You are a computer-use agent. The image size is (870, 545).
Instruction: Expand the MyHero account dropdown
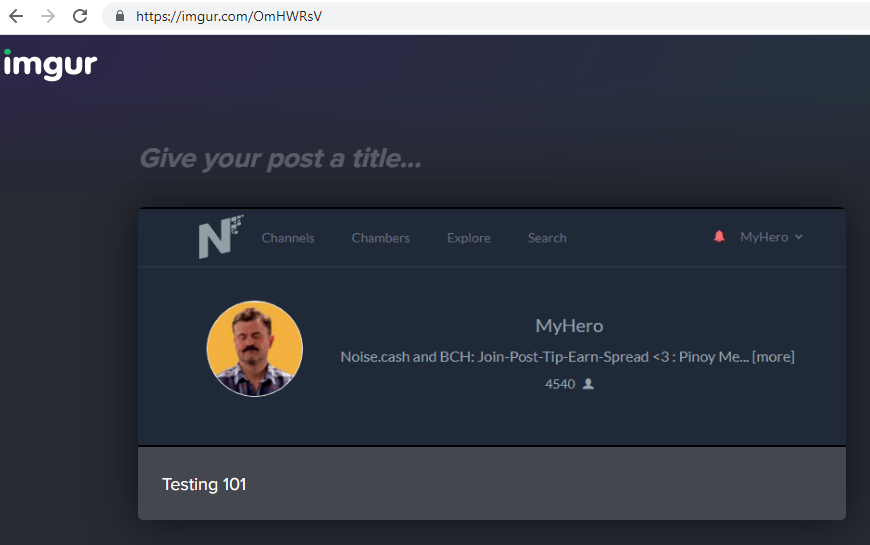point(771,237)
